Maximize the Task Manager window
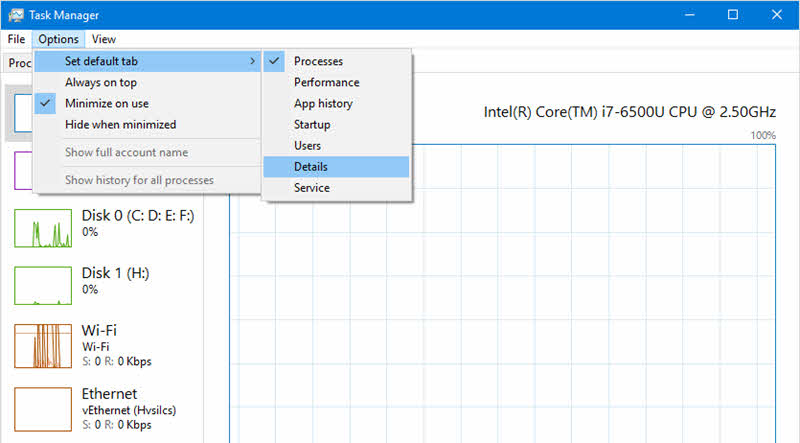The height and width of the screenshot is (443, 800). coord(733,15)
